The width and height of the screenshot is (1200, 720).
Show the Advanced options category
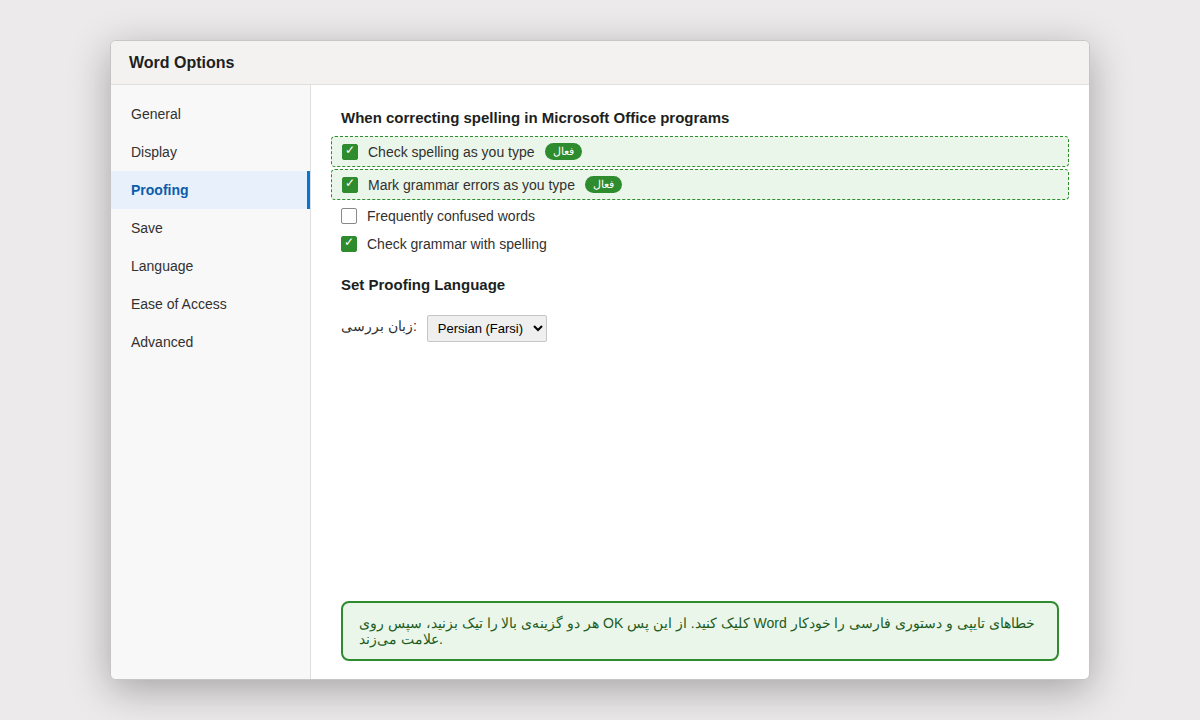click(x=210, y=342)
